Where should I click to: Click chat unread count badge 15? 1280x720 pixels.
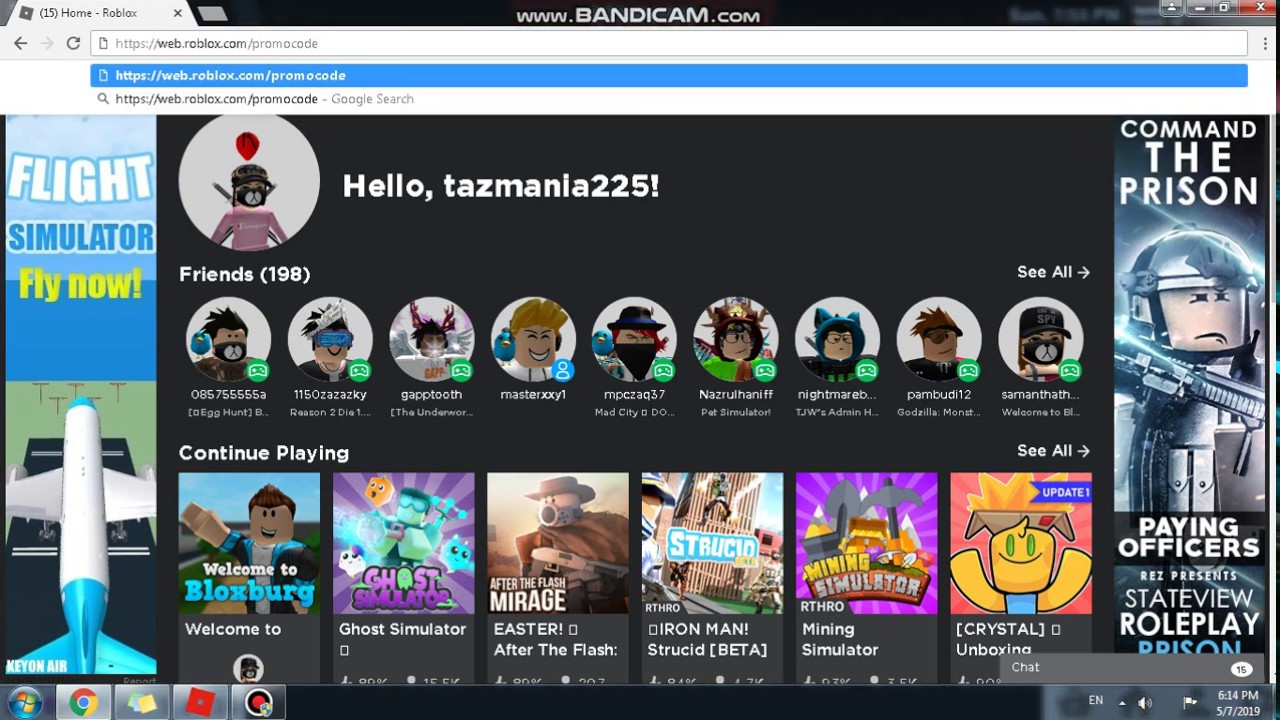click(1241, 669)
